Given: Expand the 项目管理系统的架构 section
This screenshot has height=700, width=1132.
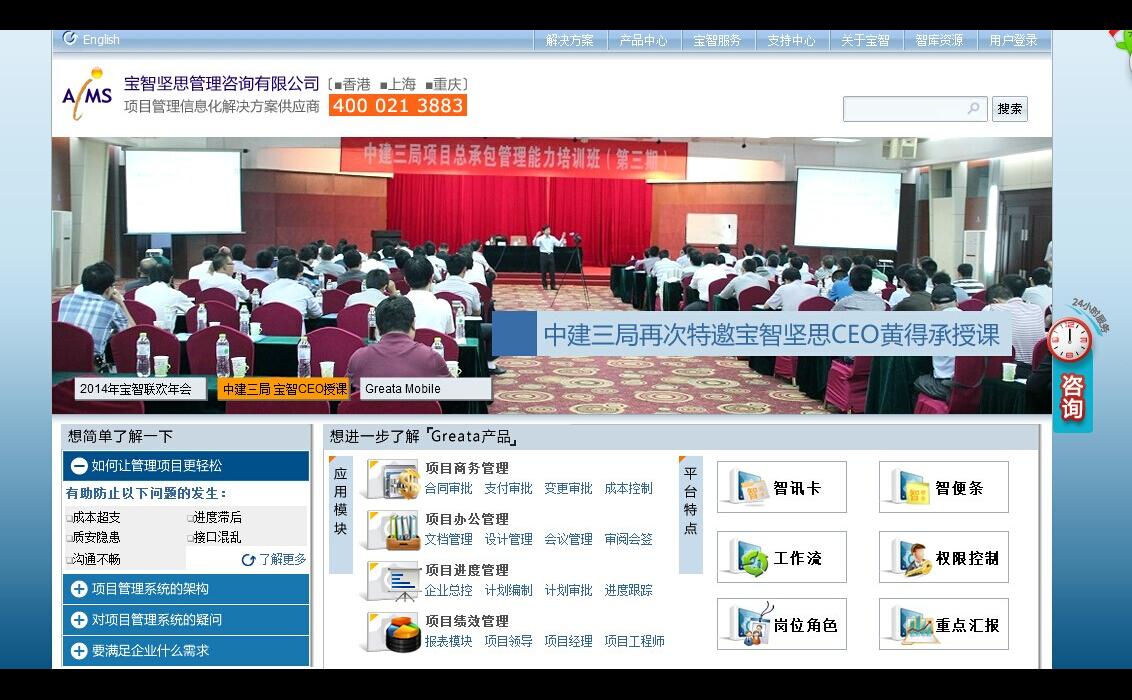Looking at the screenshot, I should 186,589.
